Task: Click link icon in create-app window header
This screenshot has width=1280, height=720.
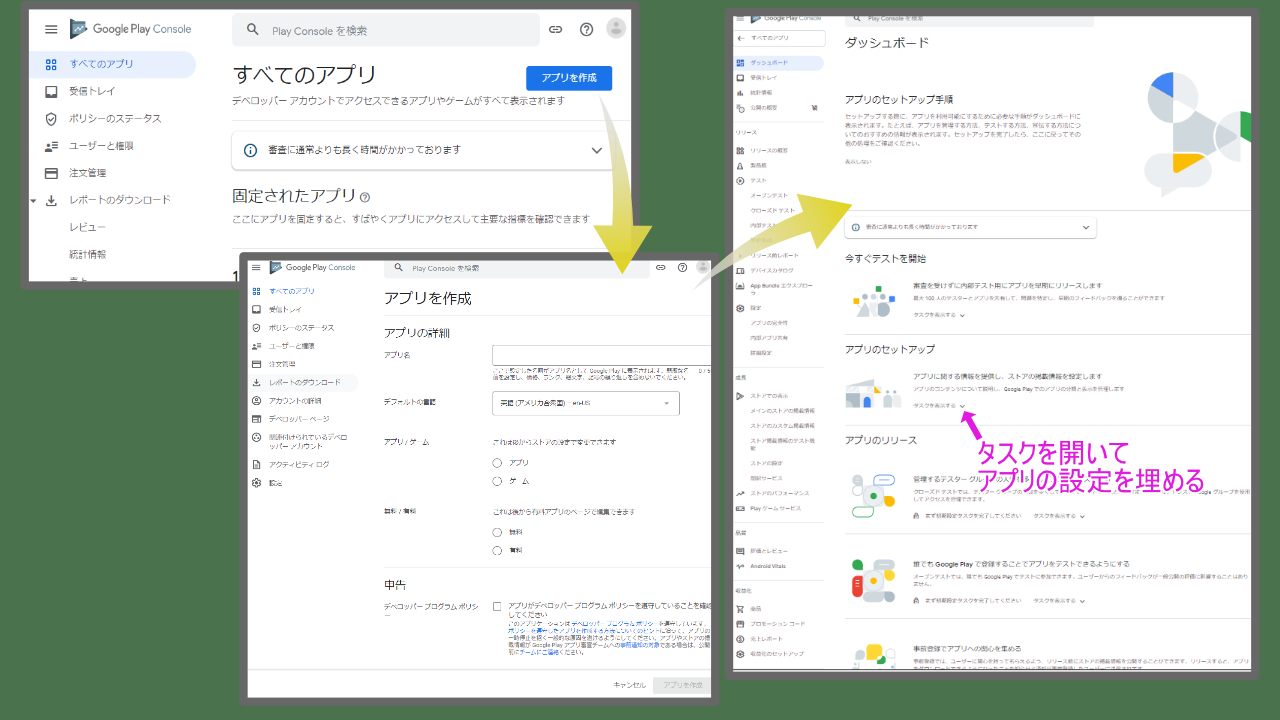Action: click(661, 268)
